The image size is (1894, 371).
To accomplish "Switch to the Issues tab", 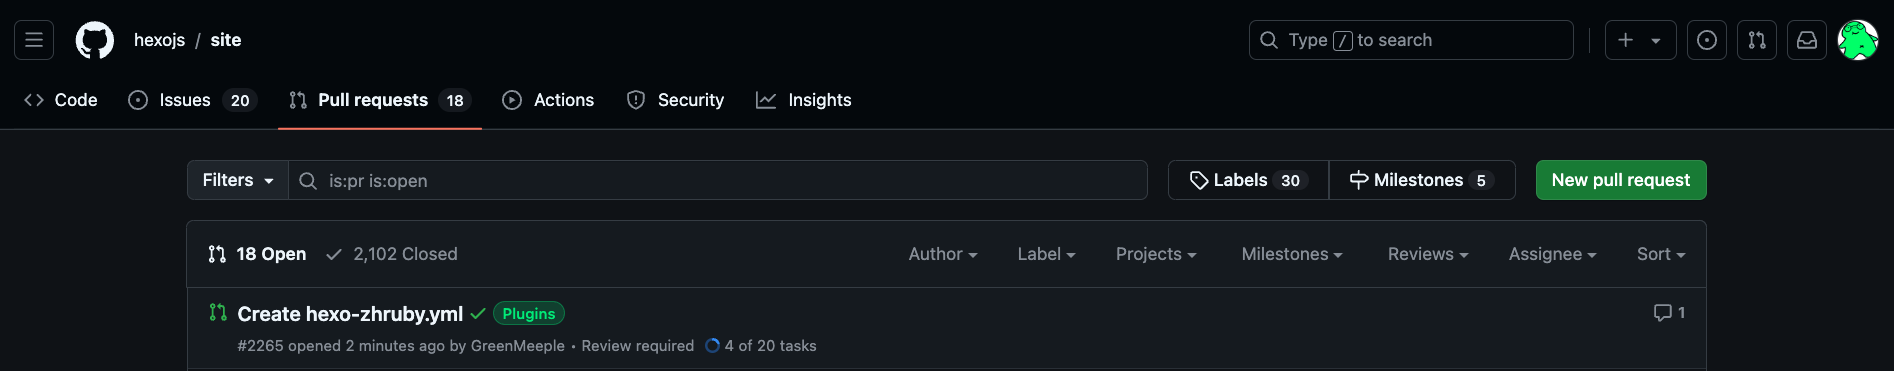I will click(x=193, y=100).
